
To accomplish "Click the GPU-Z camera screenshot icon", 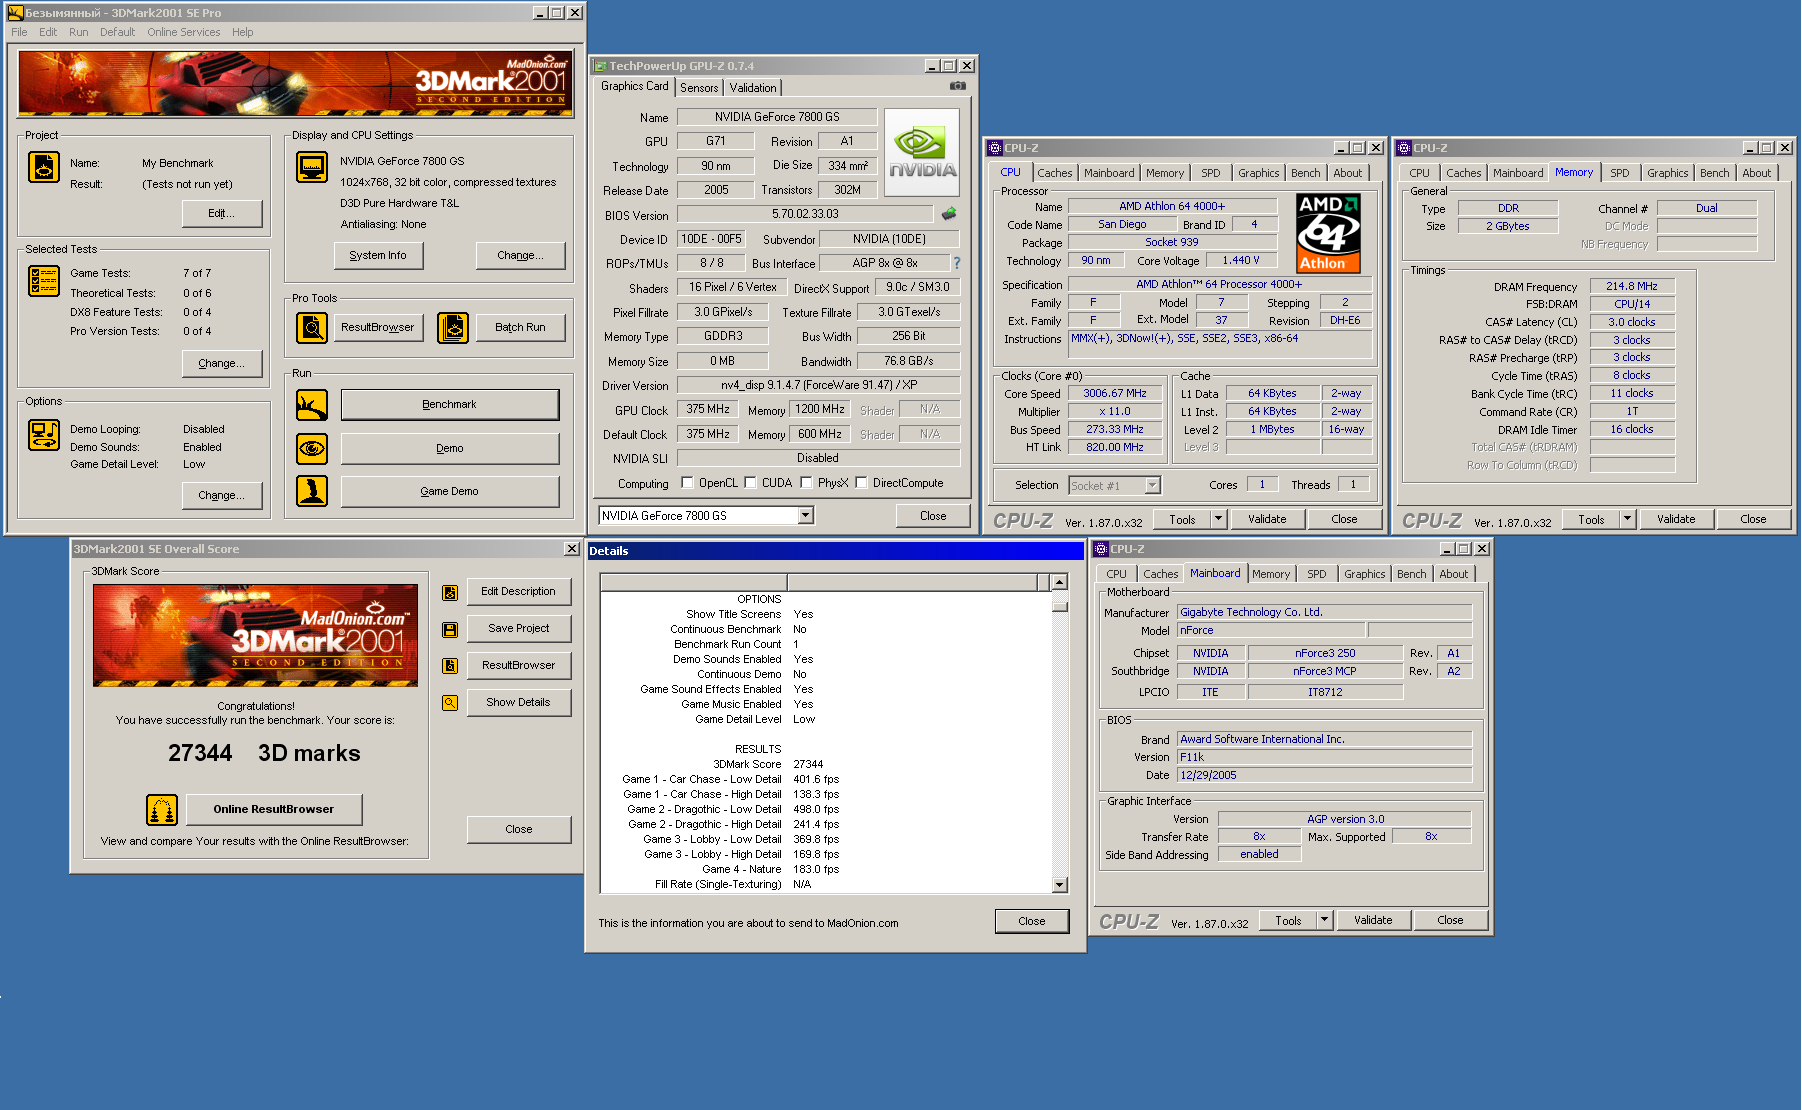I will 958,86.
